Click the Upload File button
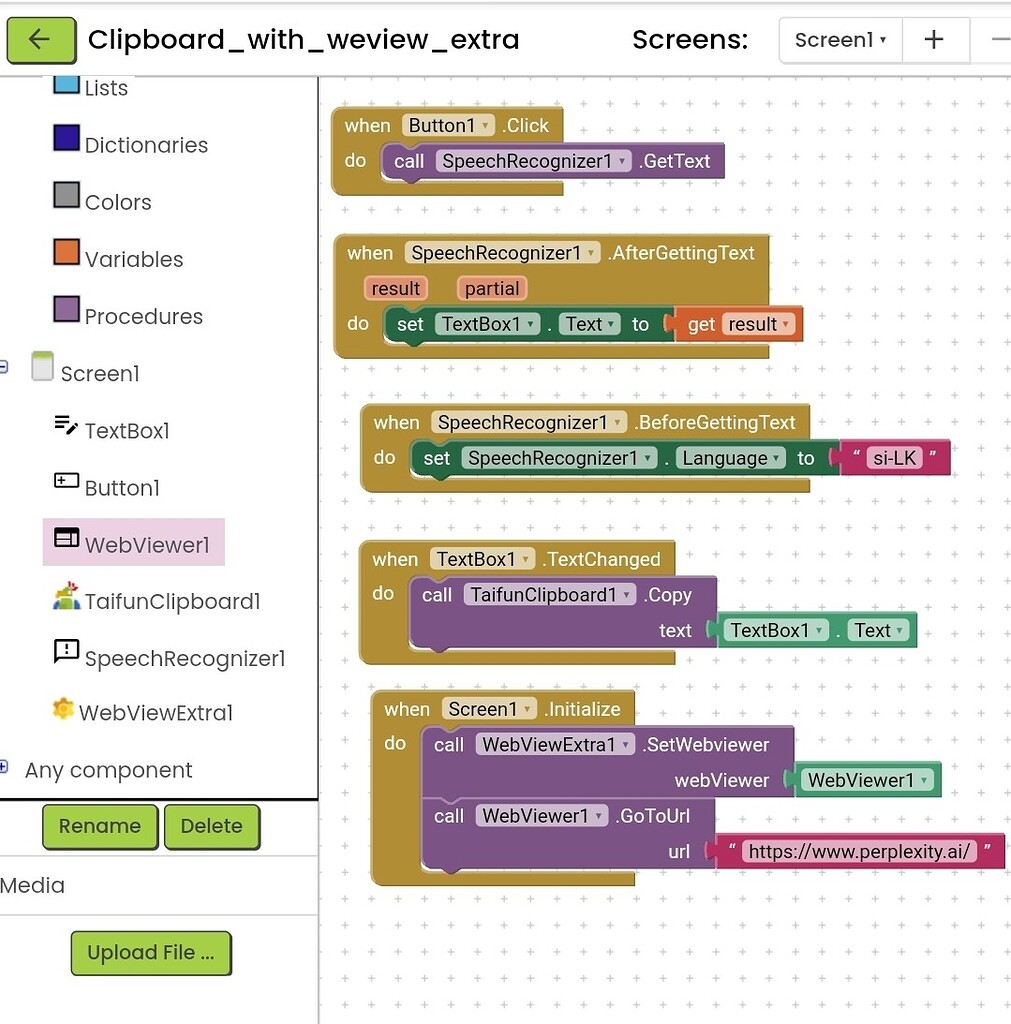1011x1024 pixels. [151, 952]
